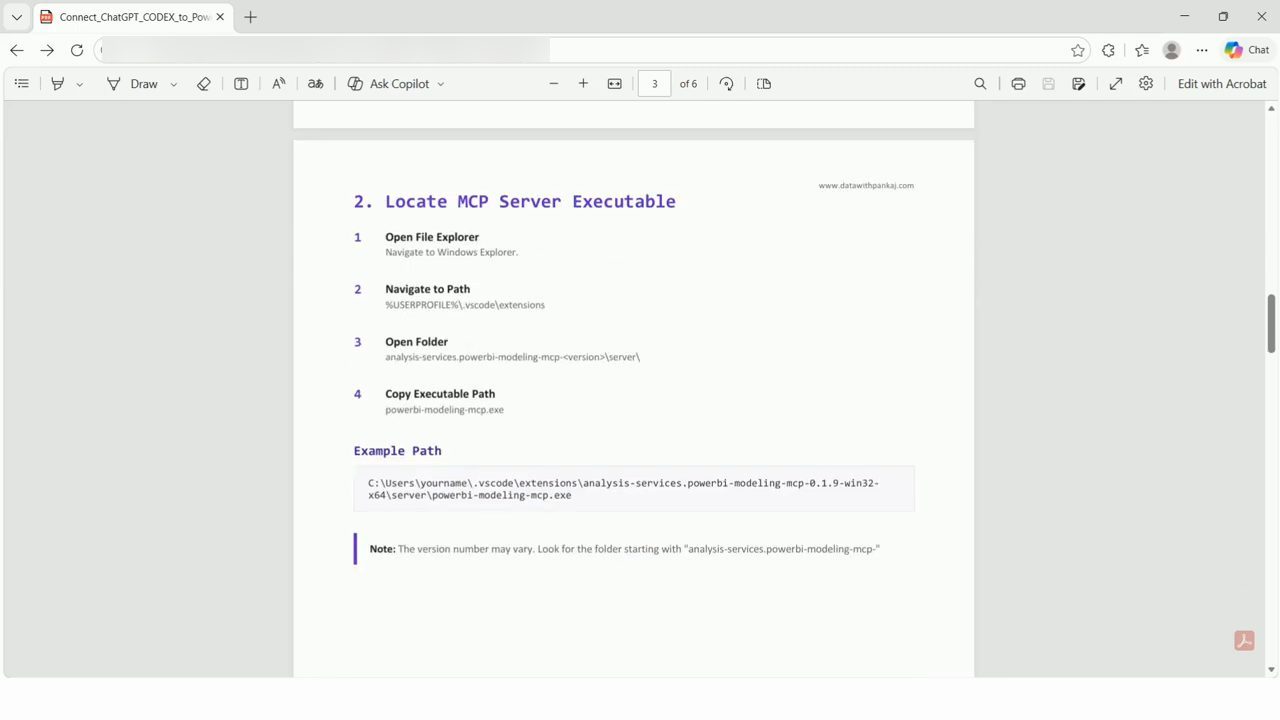Zoom in the PDF
The image size is (1280, 720).
pyautogui.click(x=583, y=84)
